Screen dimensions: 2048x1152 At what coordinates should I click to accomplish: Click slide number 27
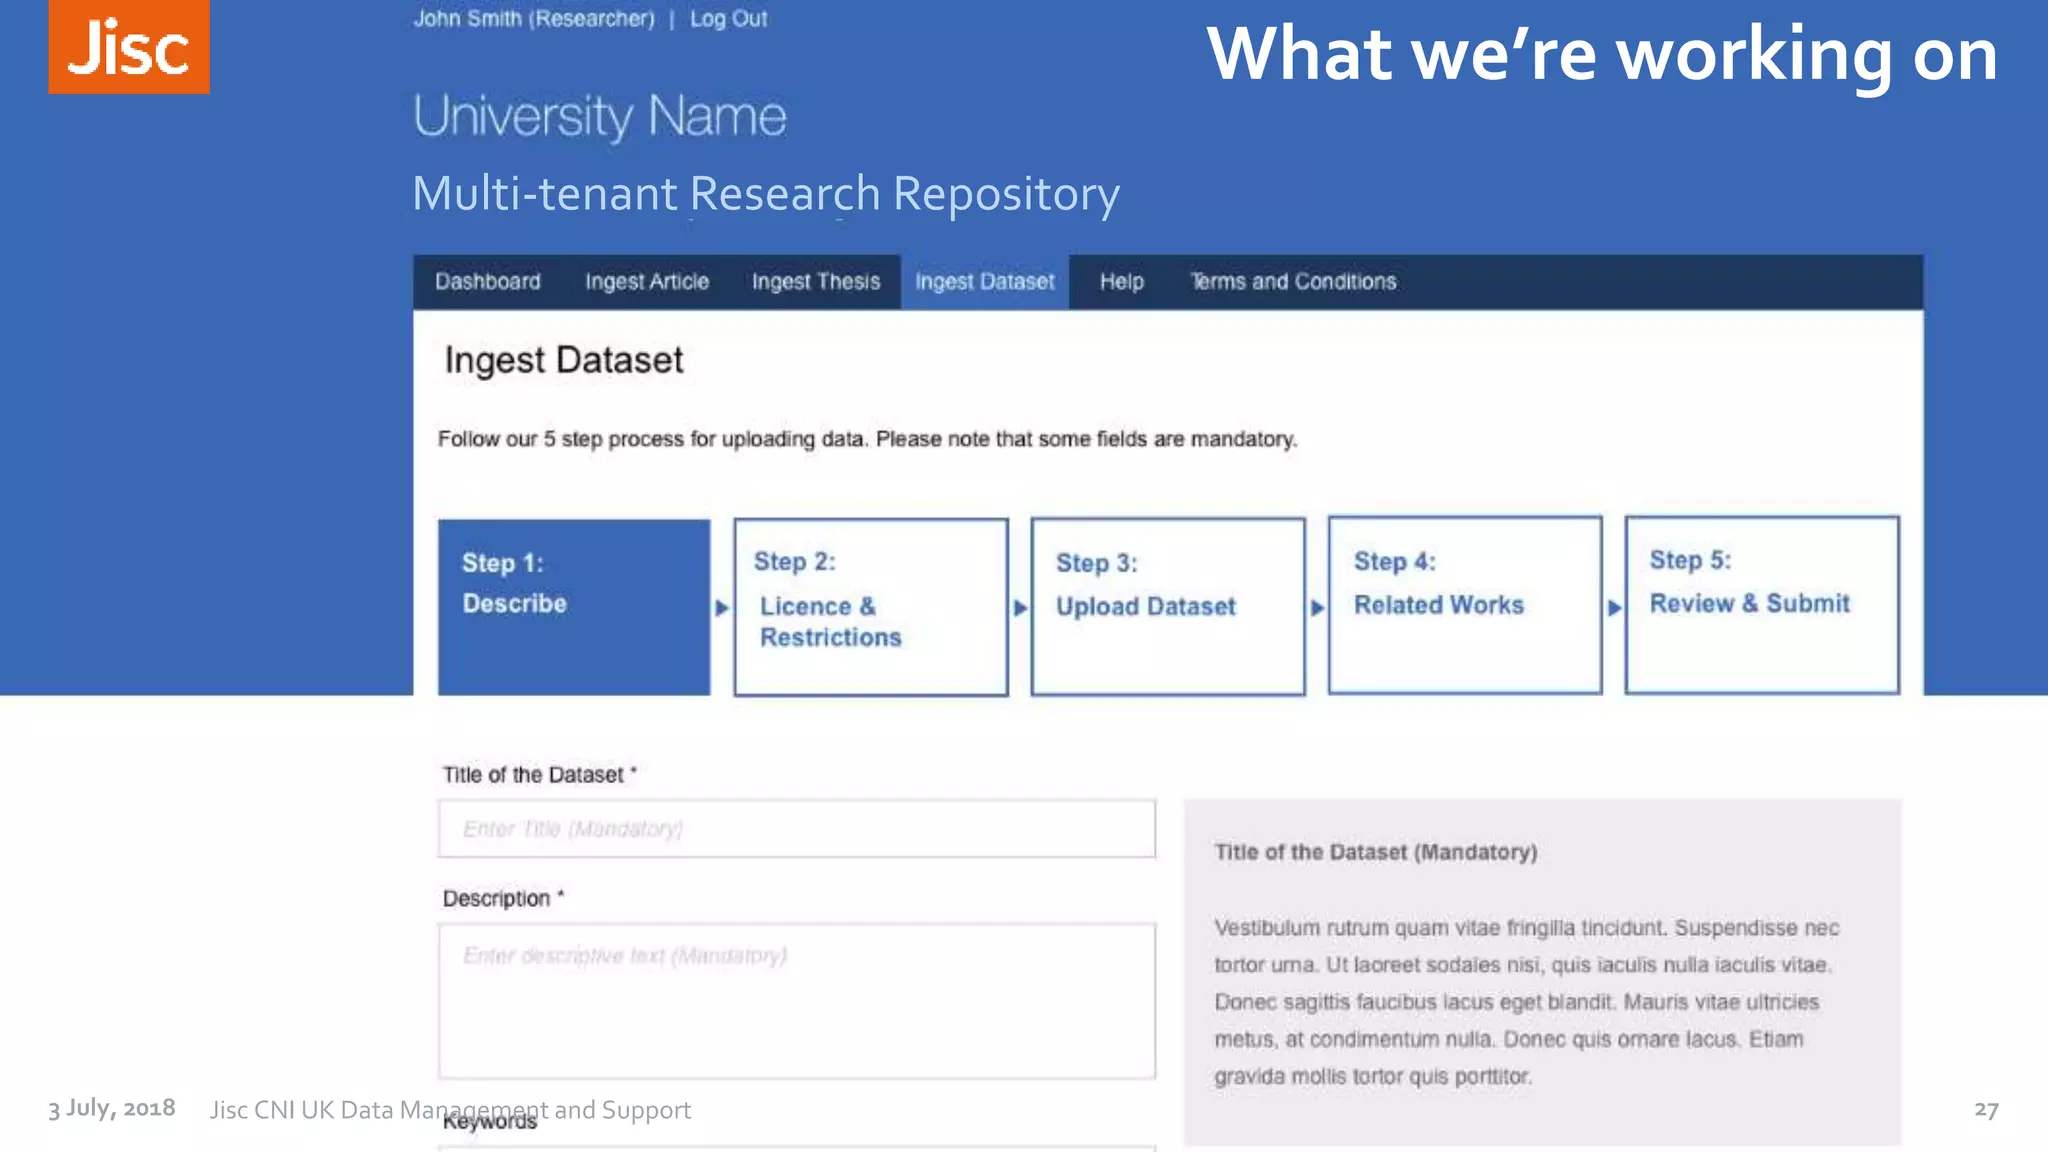coord(1986,1110)
